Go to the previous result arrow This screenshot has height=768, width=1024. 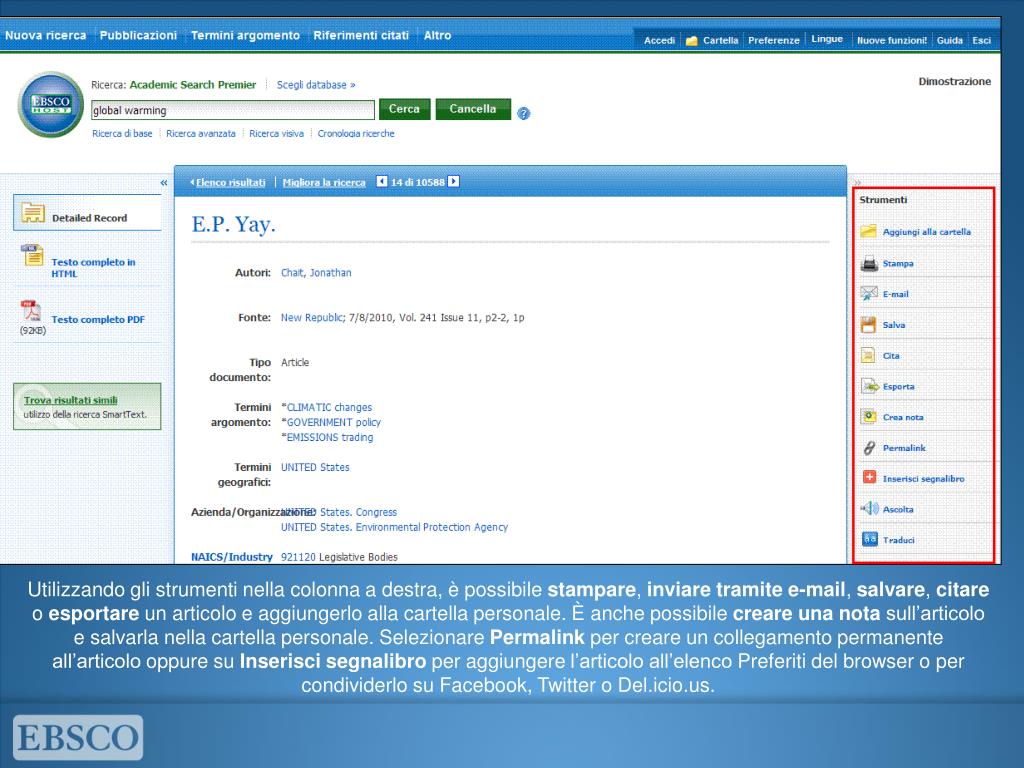tap(382, 182)
